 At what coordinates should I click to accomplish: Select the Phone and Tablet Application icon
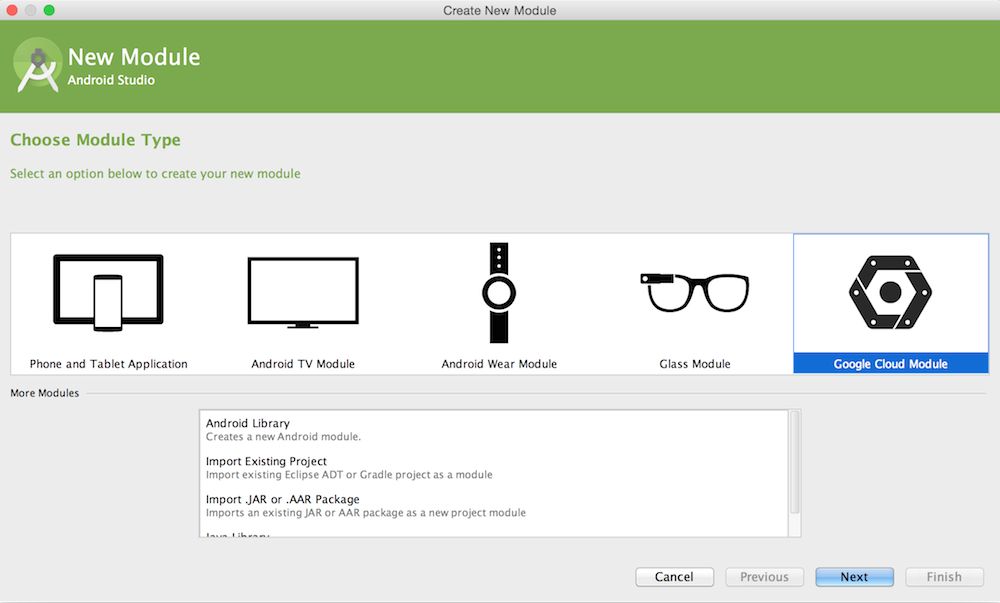click(x=108, y=293)
